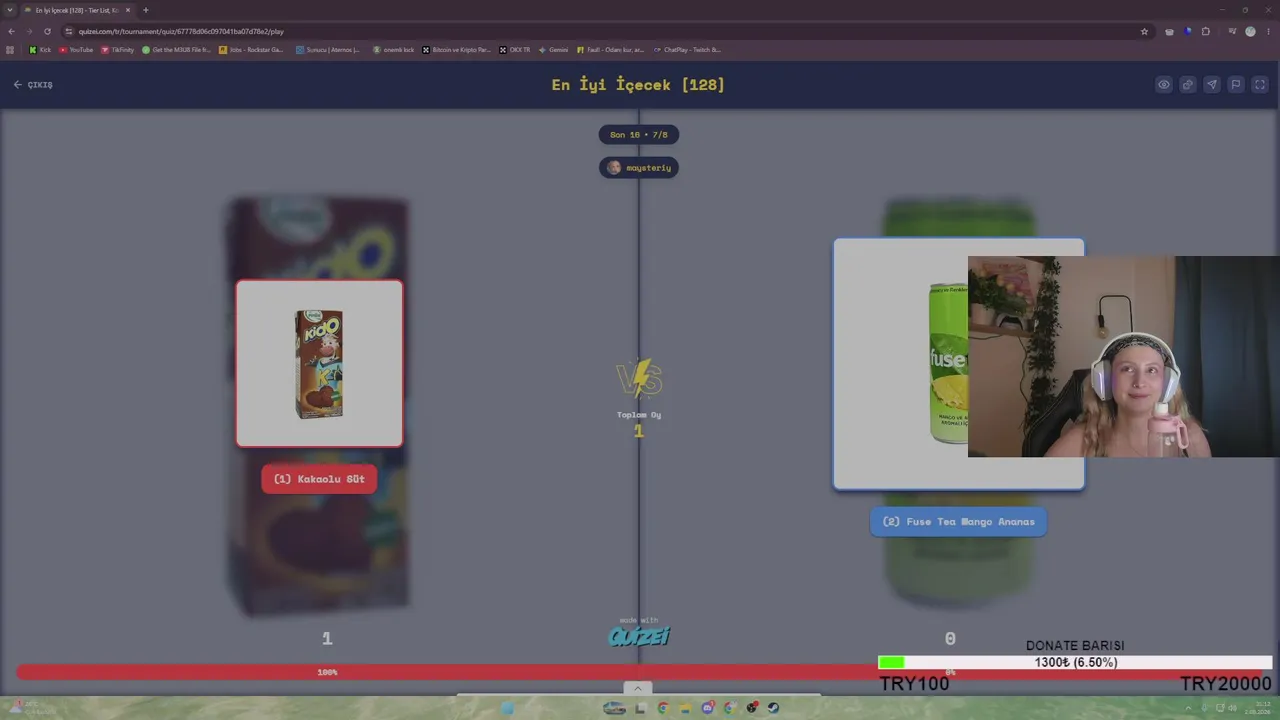Enter fullscreen mode for the quiz
This screenshot has width=1280, height=720.
(1260, 85)
